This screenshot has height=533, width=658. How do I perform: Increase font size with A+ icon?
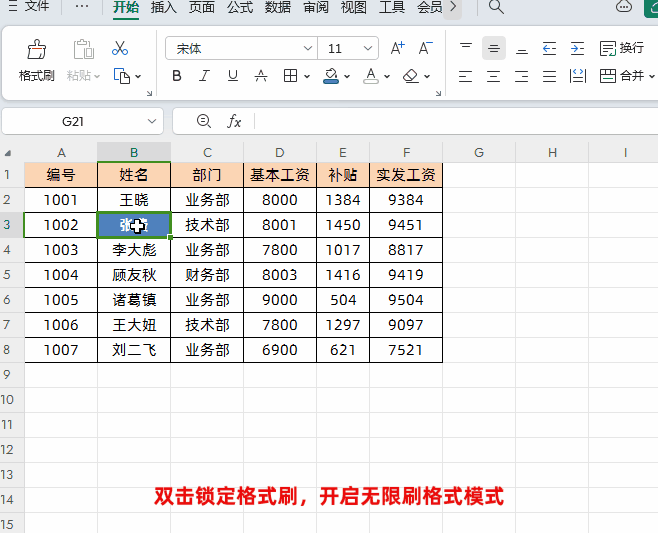[397, 48]
